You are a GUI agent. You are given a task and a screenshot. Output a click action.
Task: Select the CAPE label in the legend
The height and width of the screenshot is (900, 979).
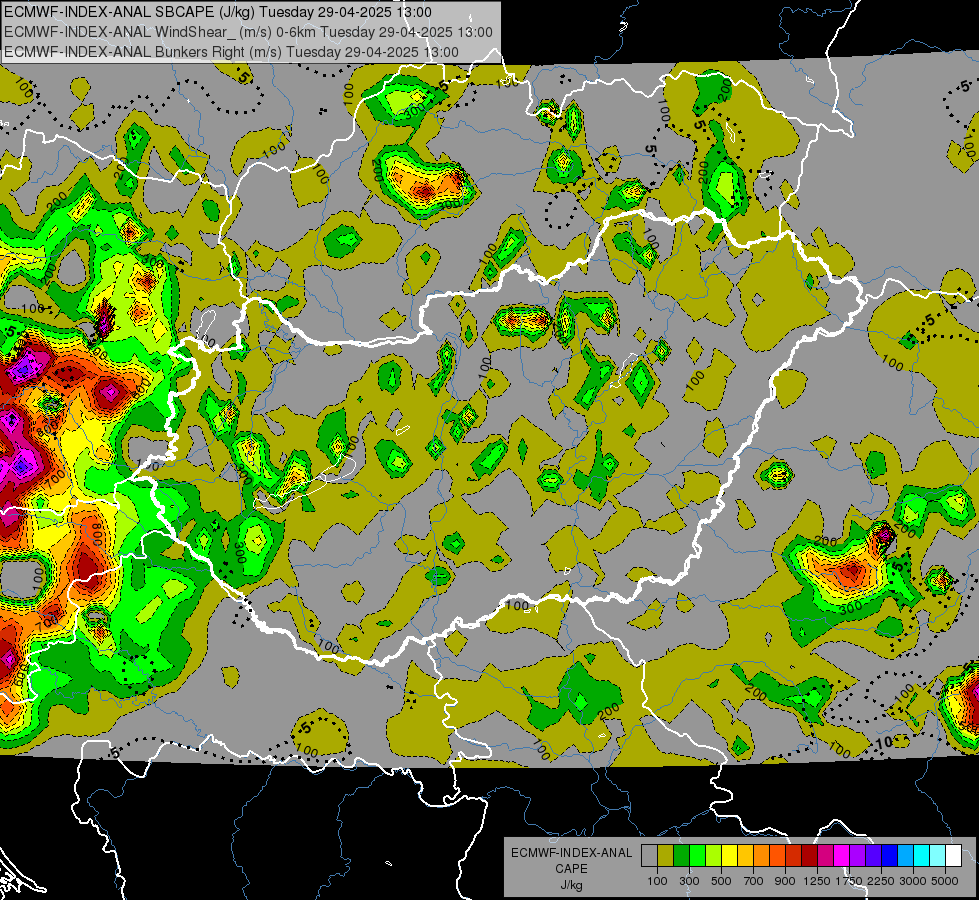(571, 869)
